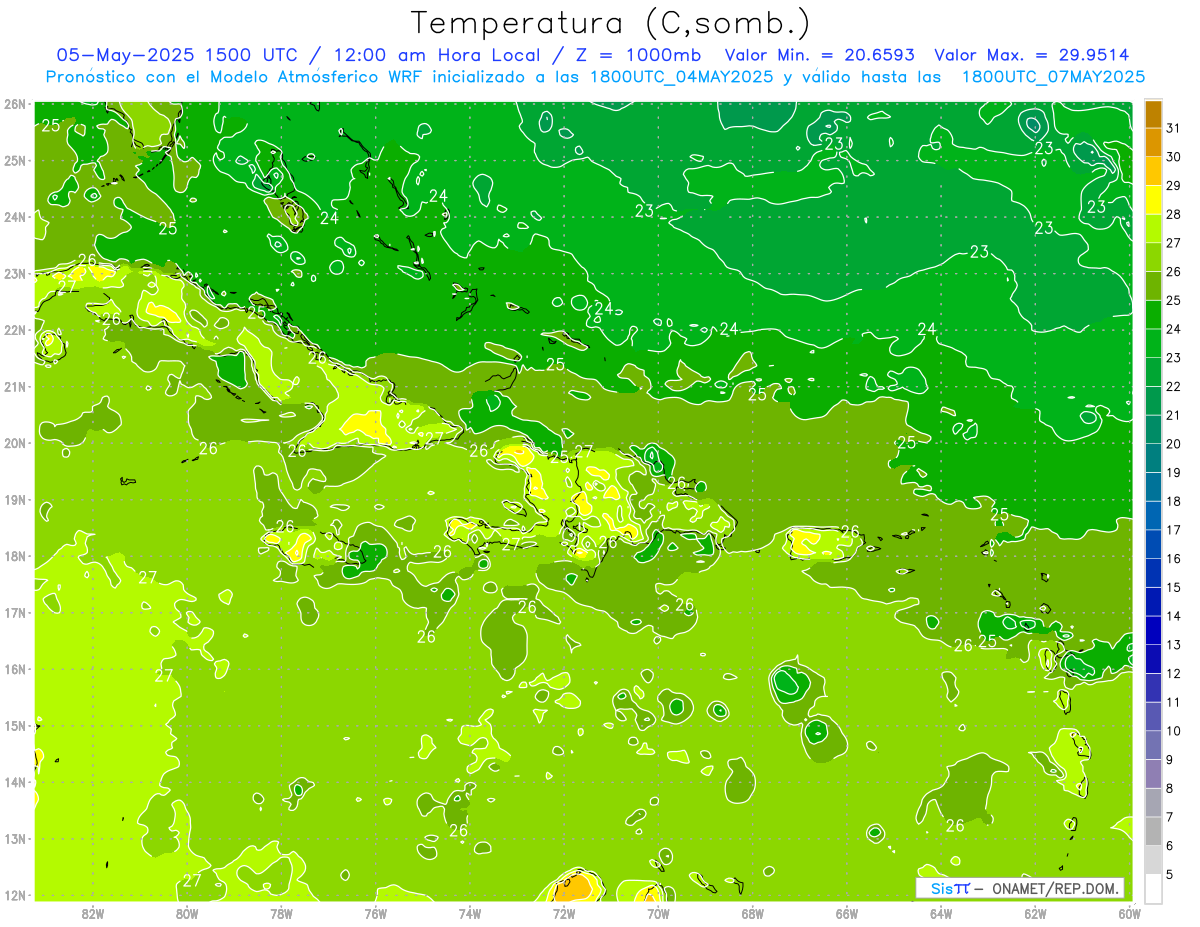
Task: Click the 18N latitude axis label
Action: [x=15, y=555]
